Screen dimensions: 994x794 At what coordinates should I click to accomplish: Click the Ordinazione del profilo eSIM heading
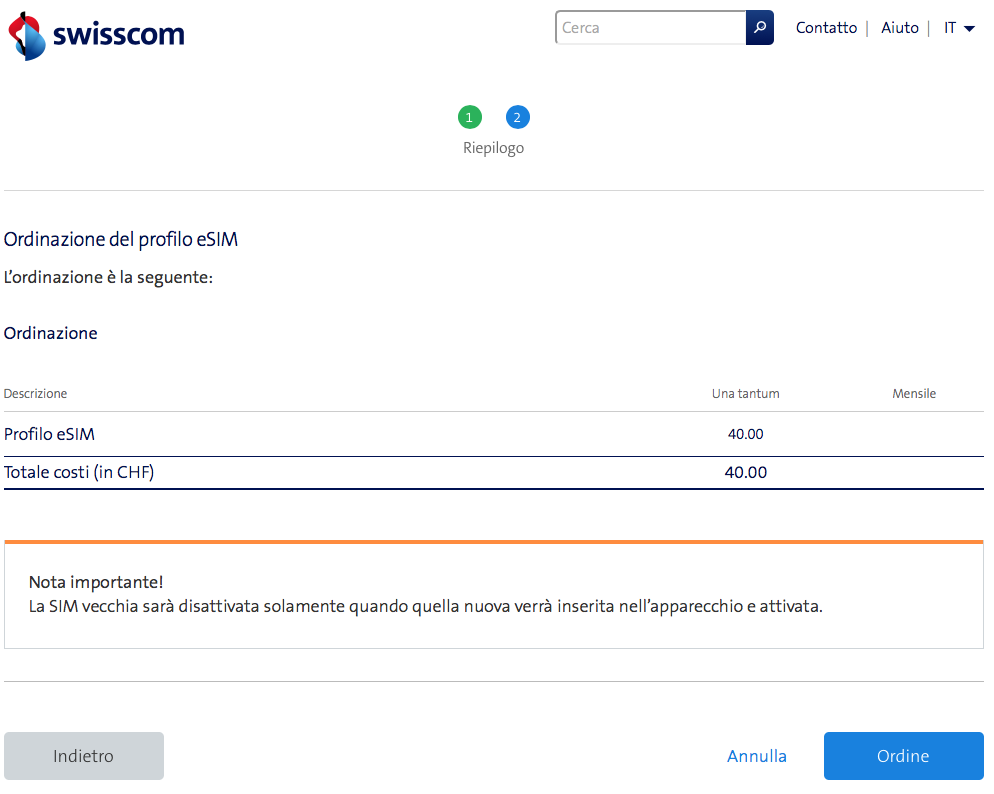(x=121, y=240)
